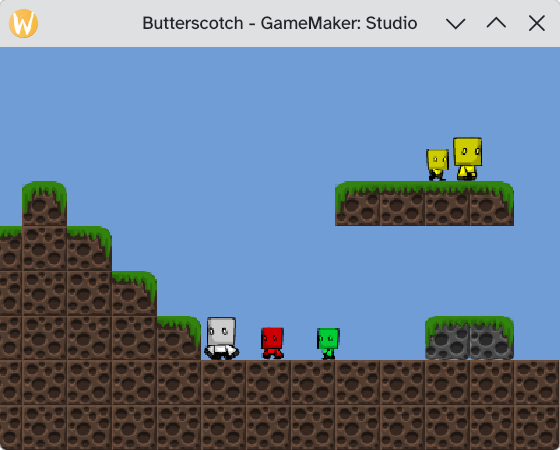
Task: Minimize the window using the down chevron
Action: 456,24
